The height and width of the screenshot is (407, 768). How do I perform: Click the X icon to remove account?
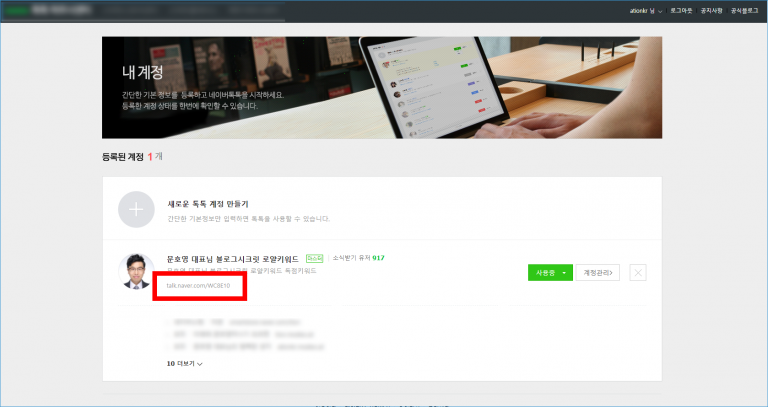pyautogui.click(x=639, y=273)
